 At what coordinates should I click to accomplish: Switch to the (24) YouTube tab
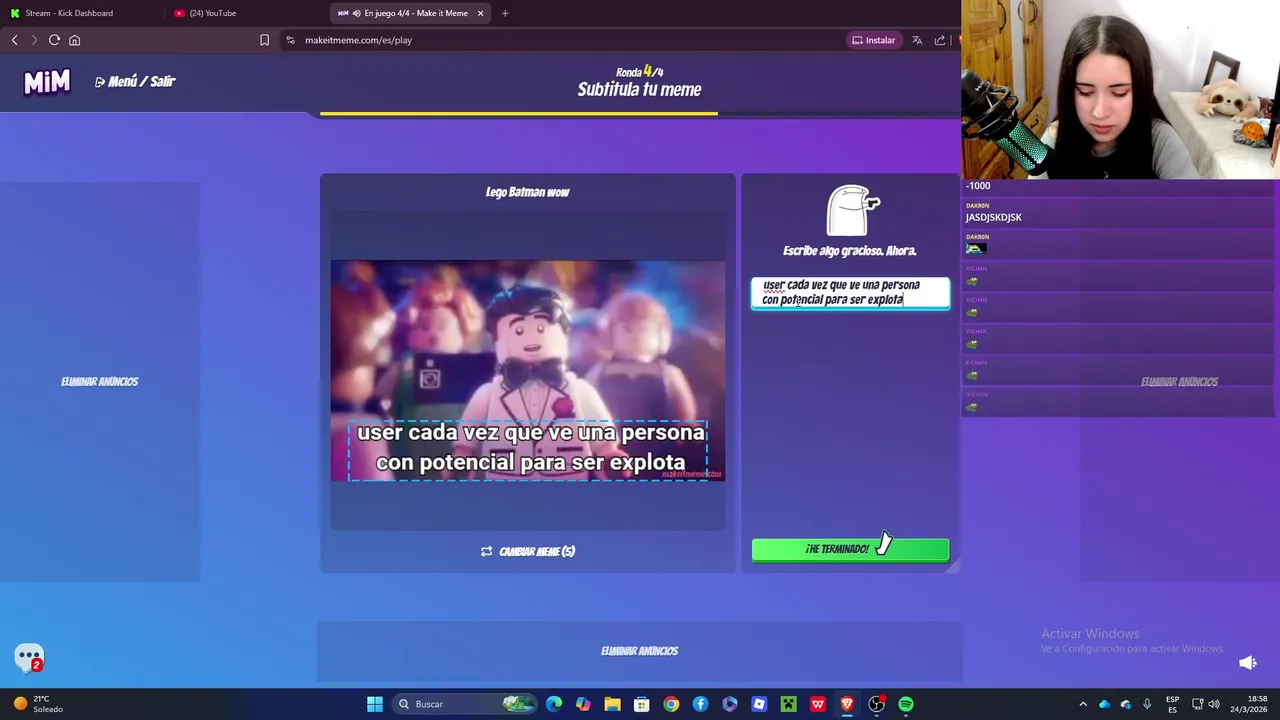[245, 13]
